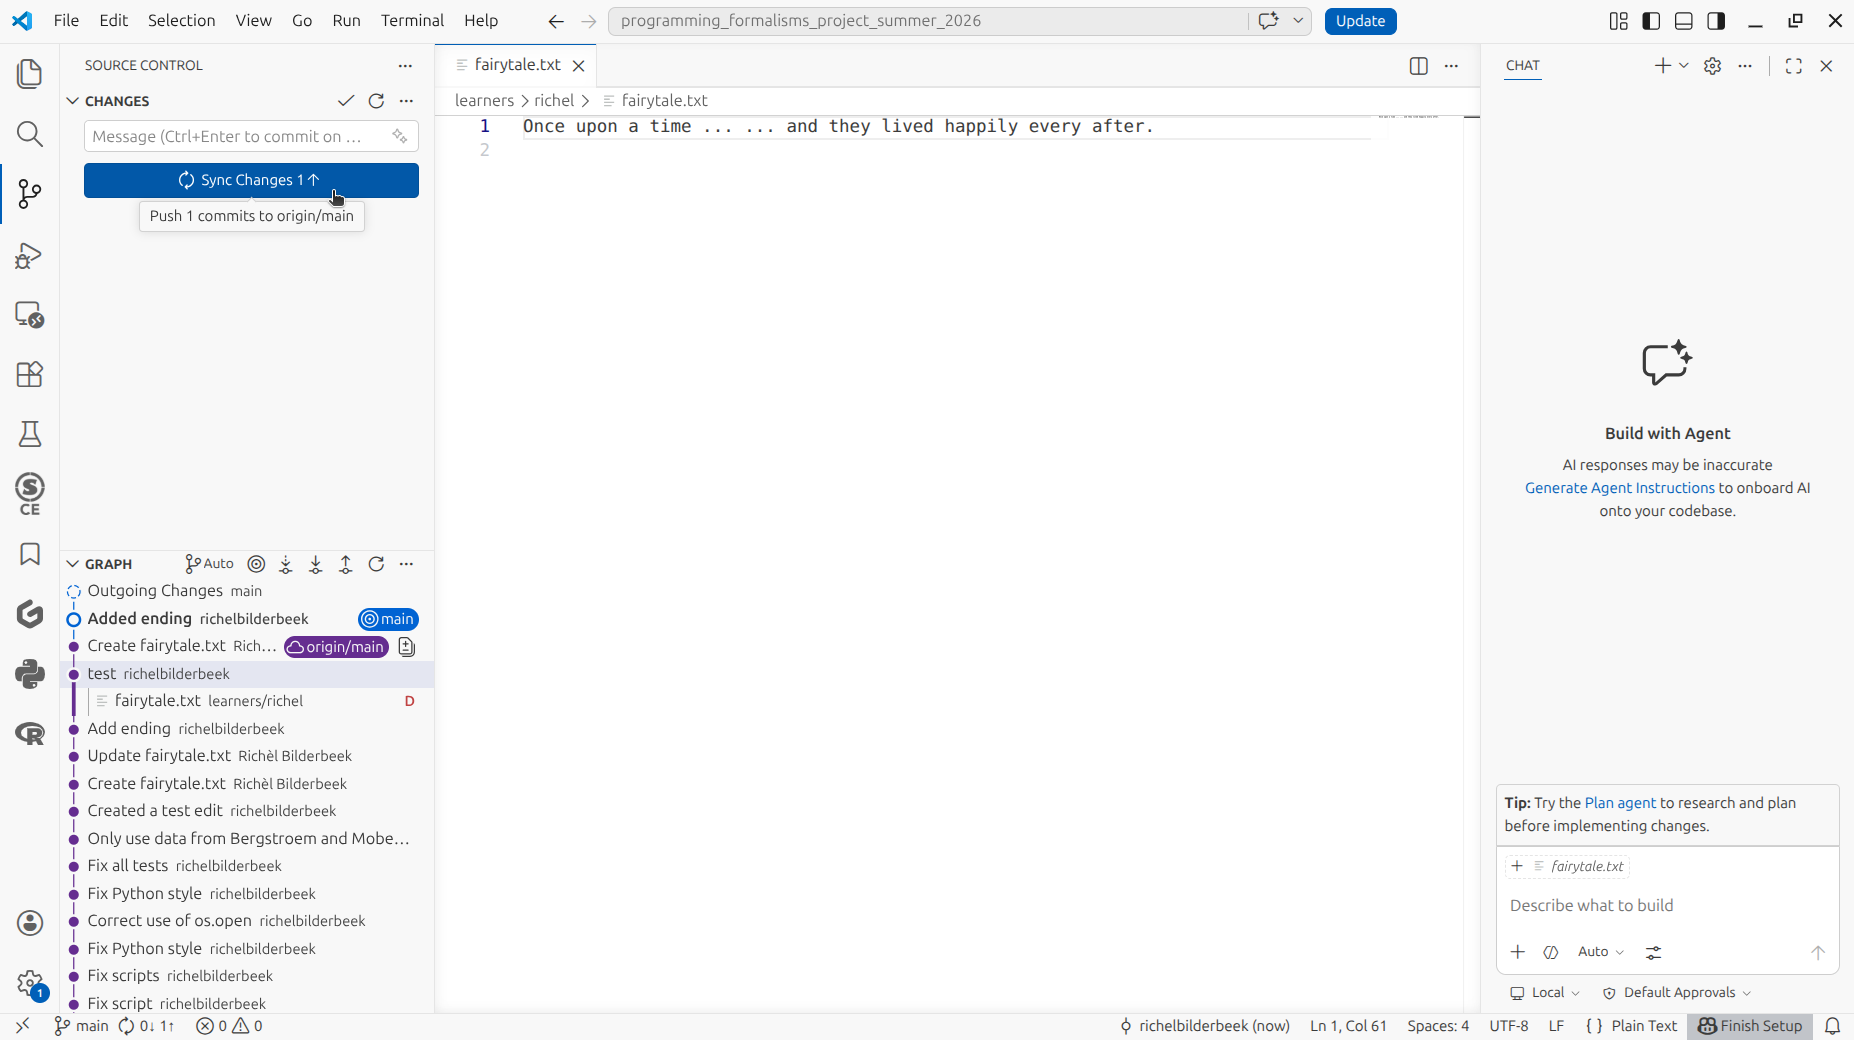Image resolution: width=1854 pixels, height=1040 pixels.
Task: Open Source Control view in activity bar
Action: [x=30, y=194]
